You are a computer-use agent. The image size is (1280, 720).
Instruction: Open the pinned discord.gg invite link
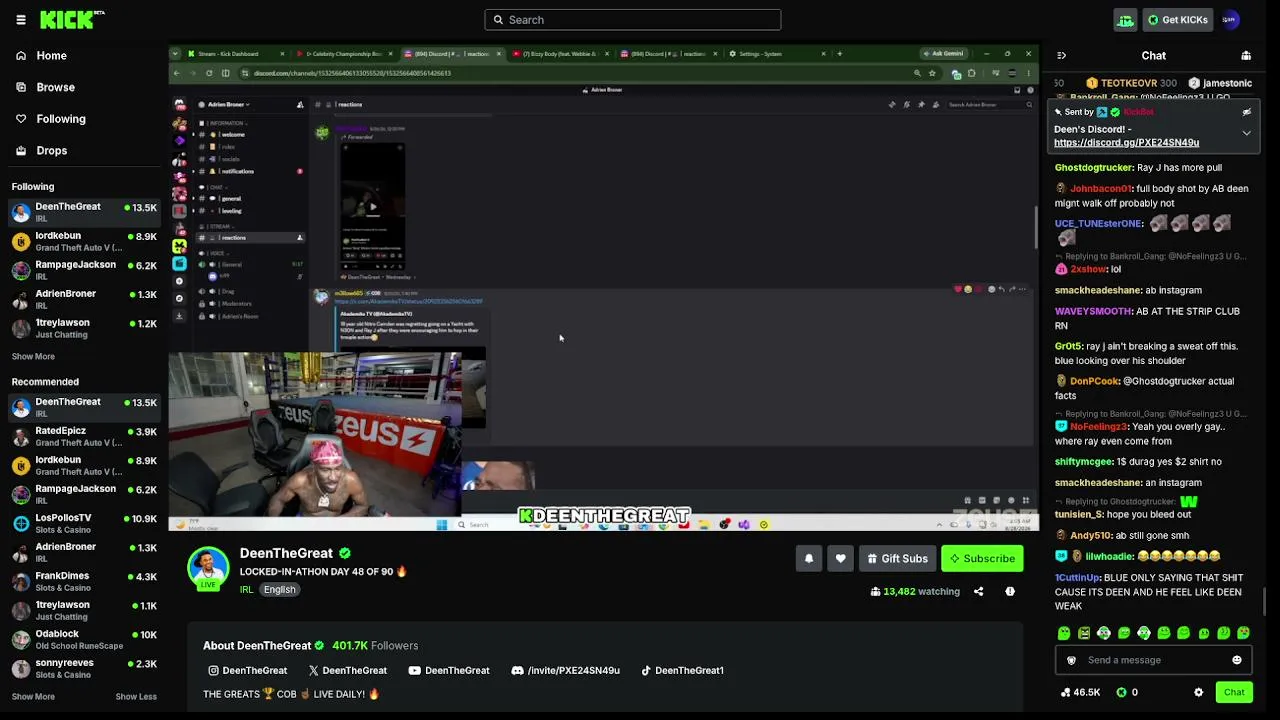pyautogui.click(x=1126, y=143)
